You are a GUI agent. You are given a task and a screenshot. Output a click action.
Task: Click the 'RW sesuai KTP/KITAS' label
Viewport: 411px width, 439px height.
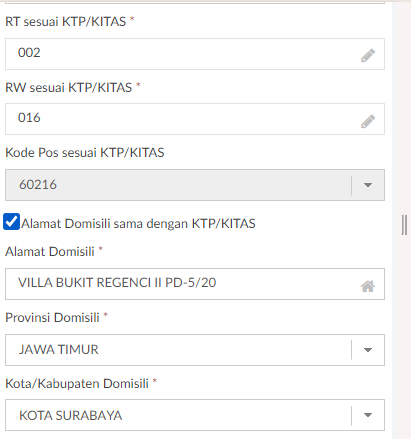click(69, 87)
